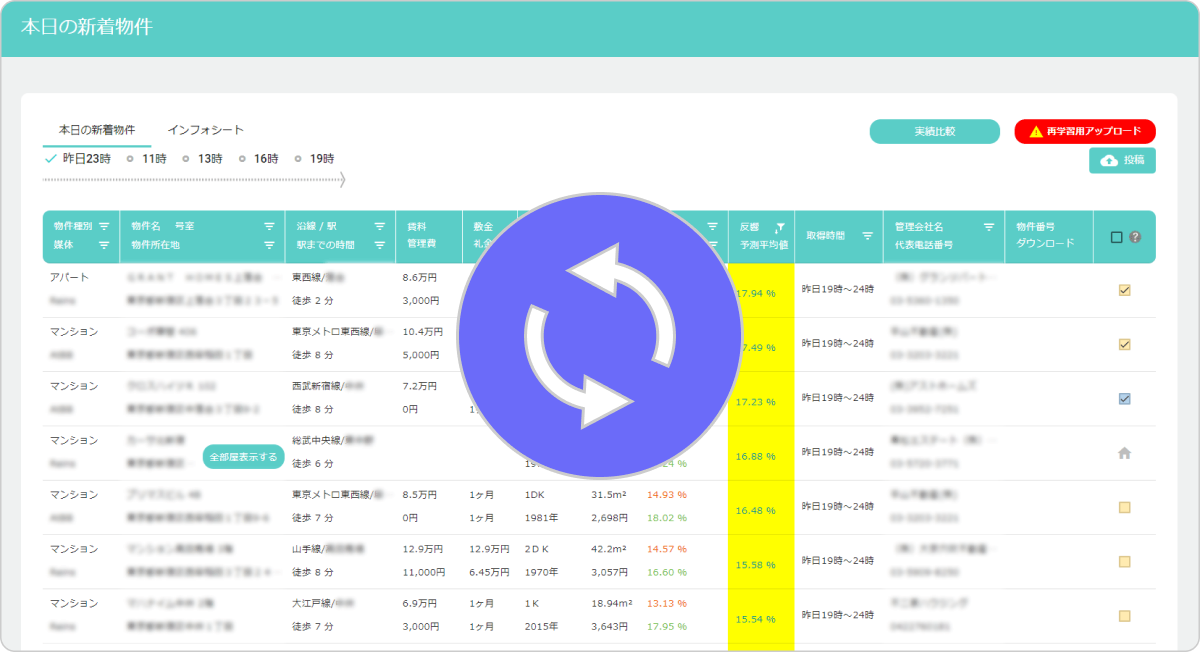
Task: Click the filter icon beside 沿線 / 駅
Action: point(380,226)
